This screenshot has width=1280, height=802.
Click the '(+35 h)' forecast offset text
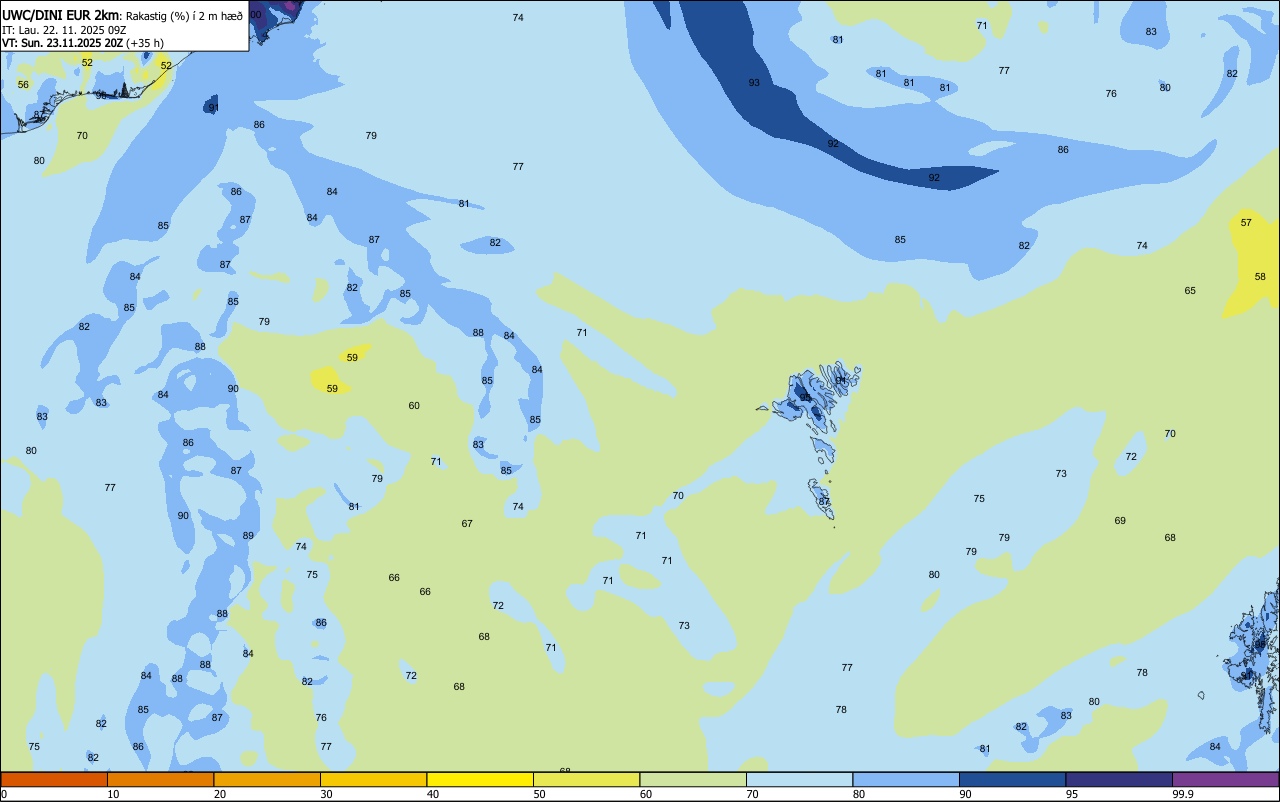[x=145, y=43]
